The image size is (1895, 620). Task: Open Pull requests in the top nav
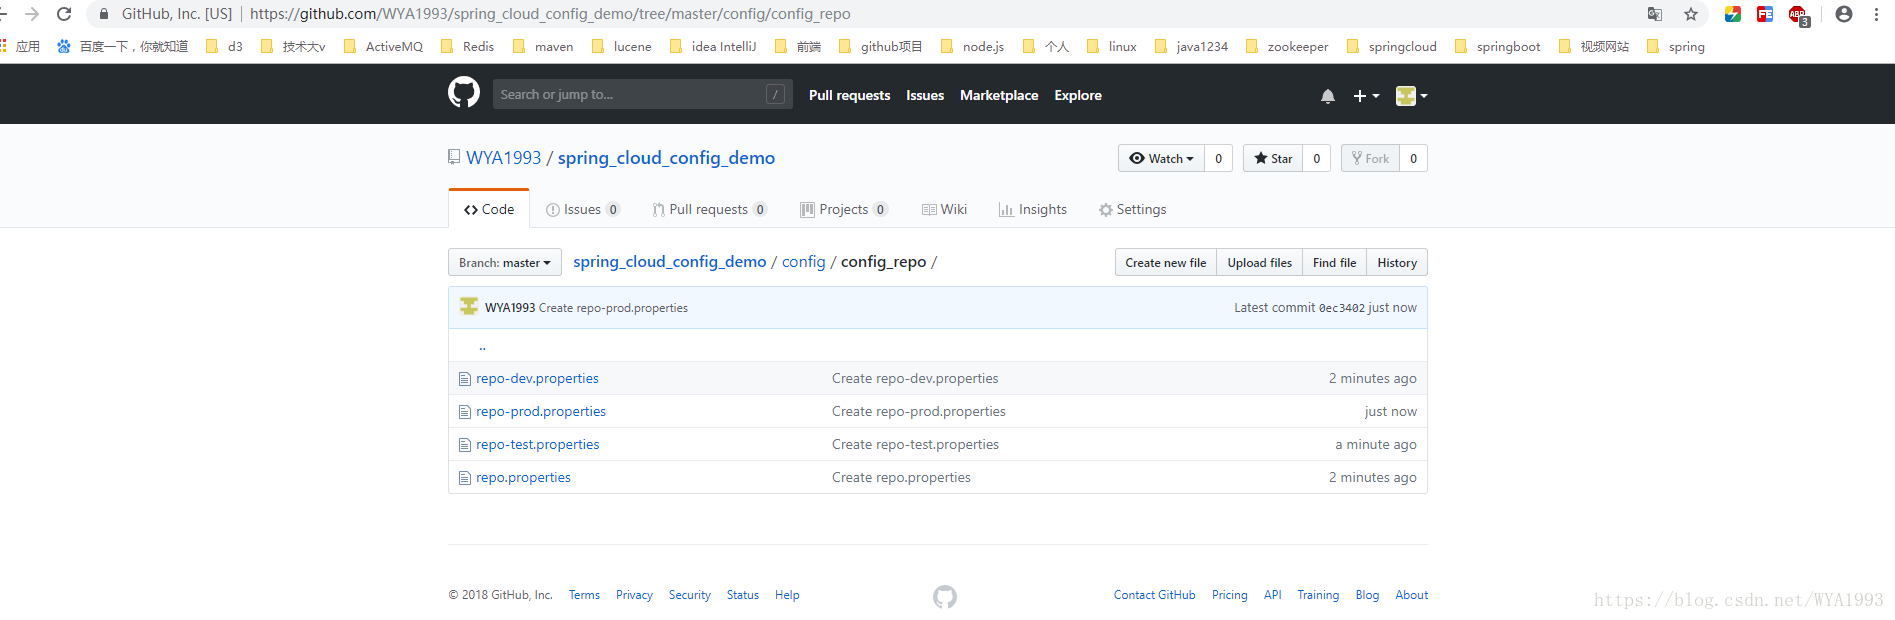coord(849,95)
